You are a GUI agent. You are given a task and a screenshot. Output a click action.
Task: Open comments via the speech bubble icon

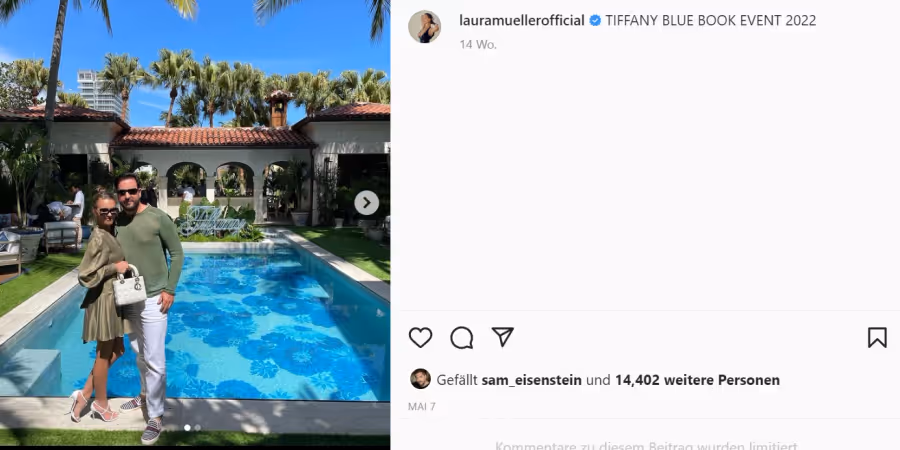click(x=461, y=338)
